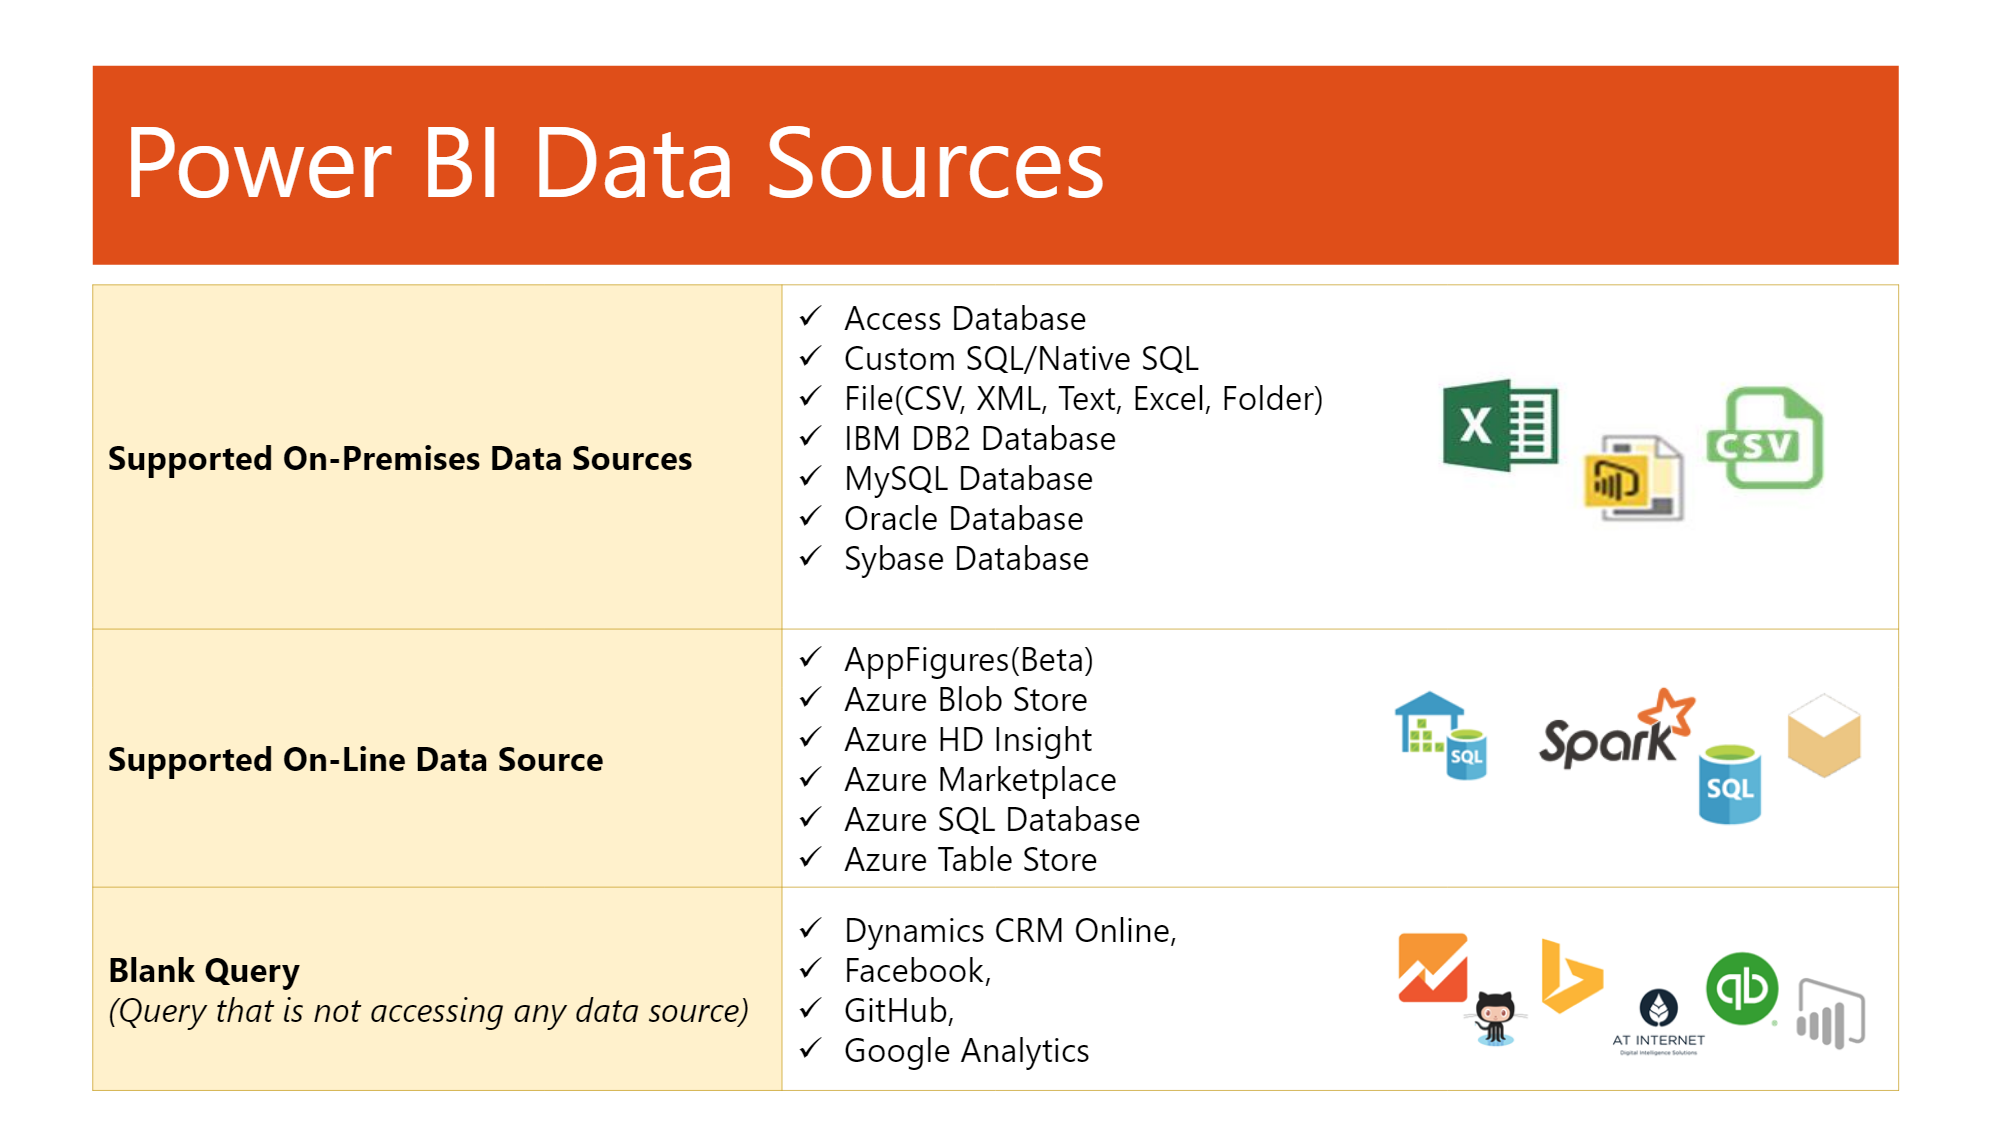Viewport: 2000px width, 1125px height.
Task: Select the large blue SQL database icon
Action: [x=1730, y=785]
